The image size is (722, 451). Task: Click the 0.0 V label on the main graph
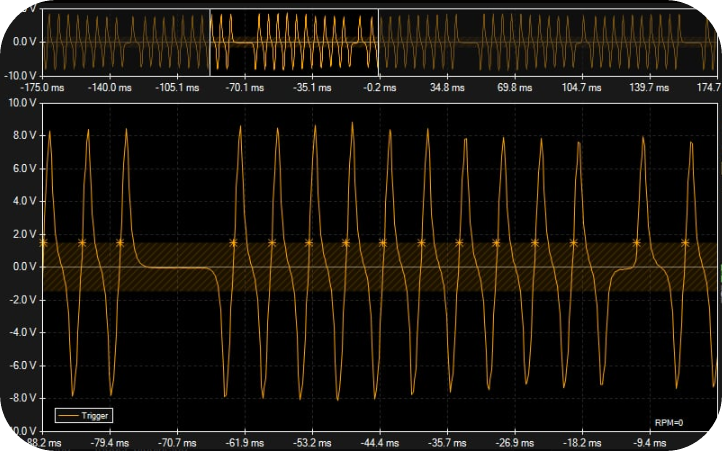[25, 267]
